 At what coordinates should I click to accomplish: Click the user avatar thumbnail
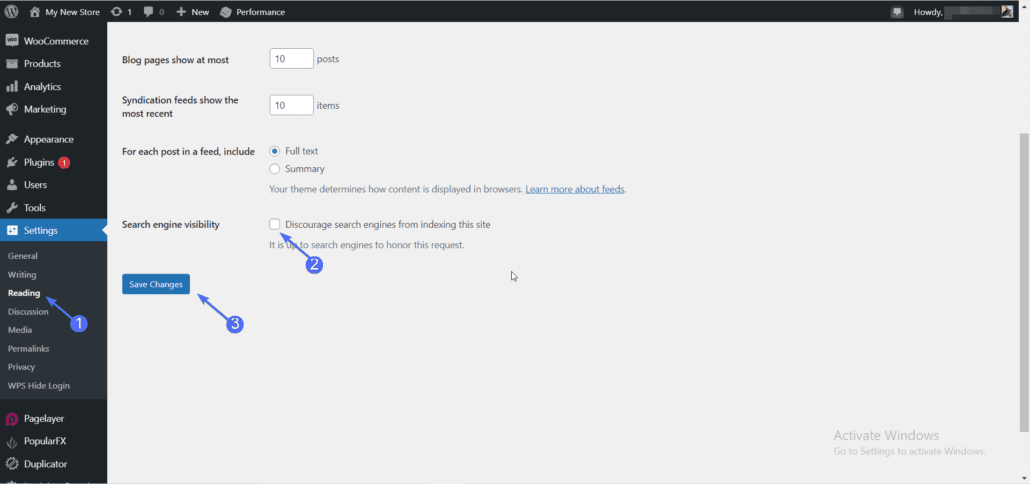1007,12
